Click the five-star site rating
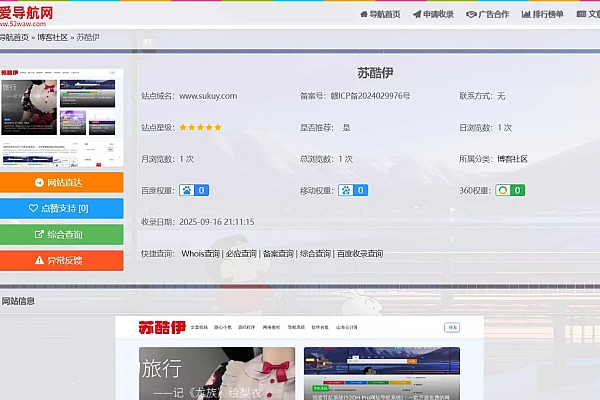This screenshot has width=600, height=400. tap(201, 127)
